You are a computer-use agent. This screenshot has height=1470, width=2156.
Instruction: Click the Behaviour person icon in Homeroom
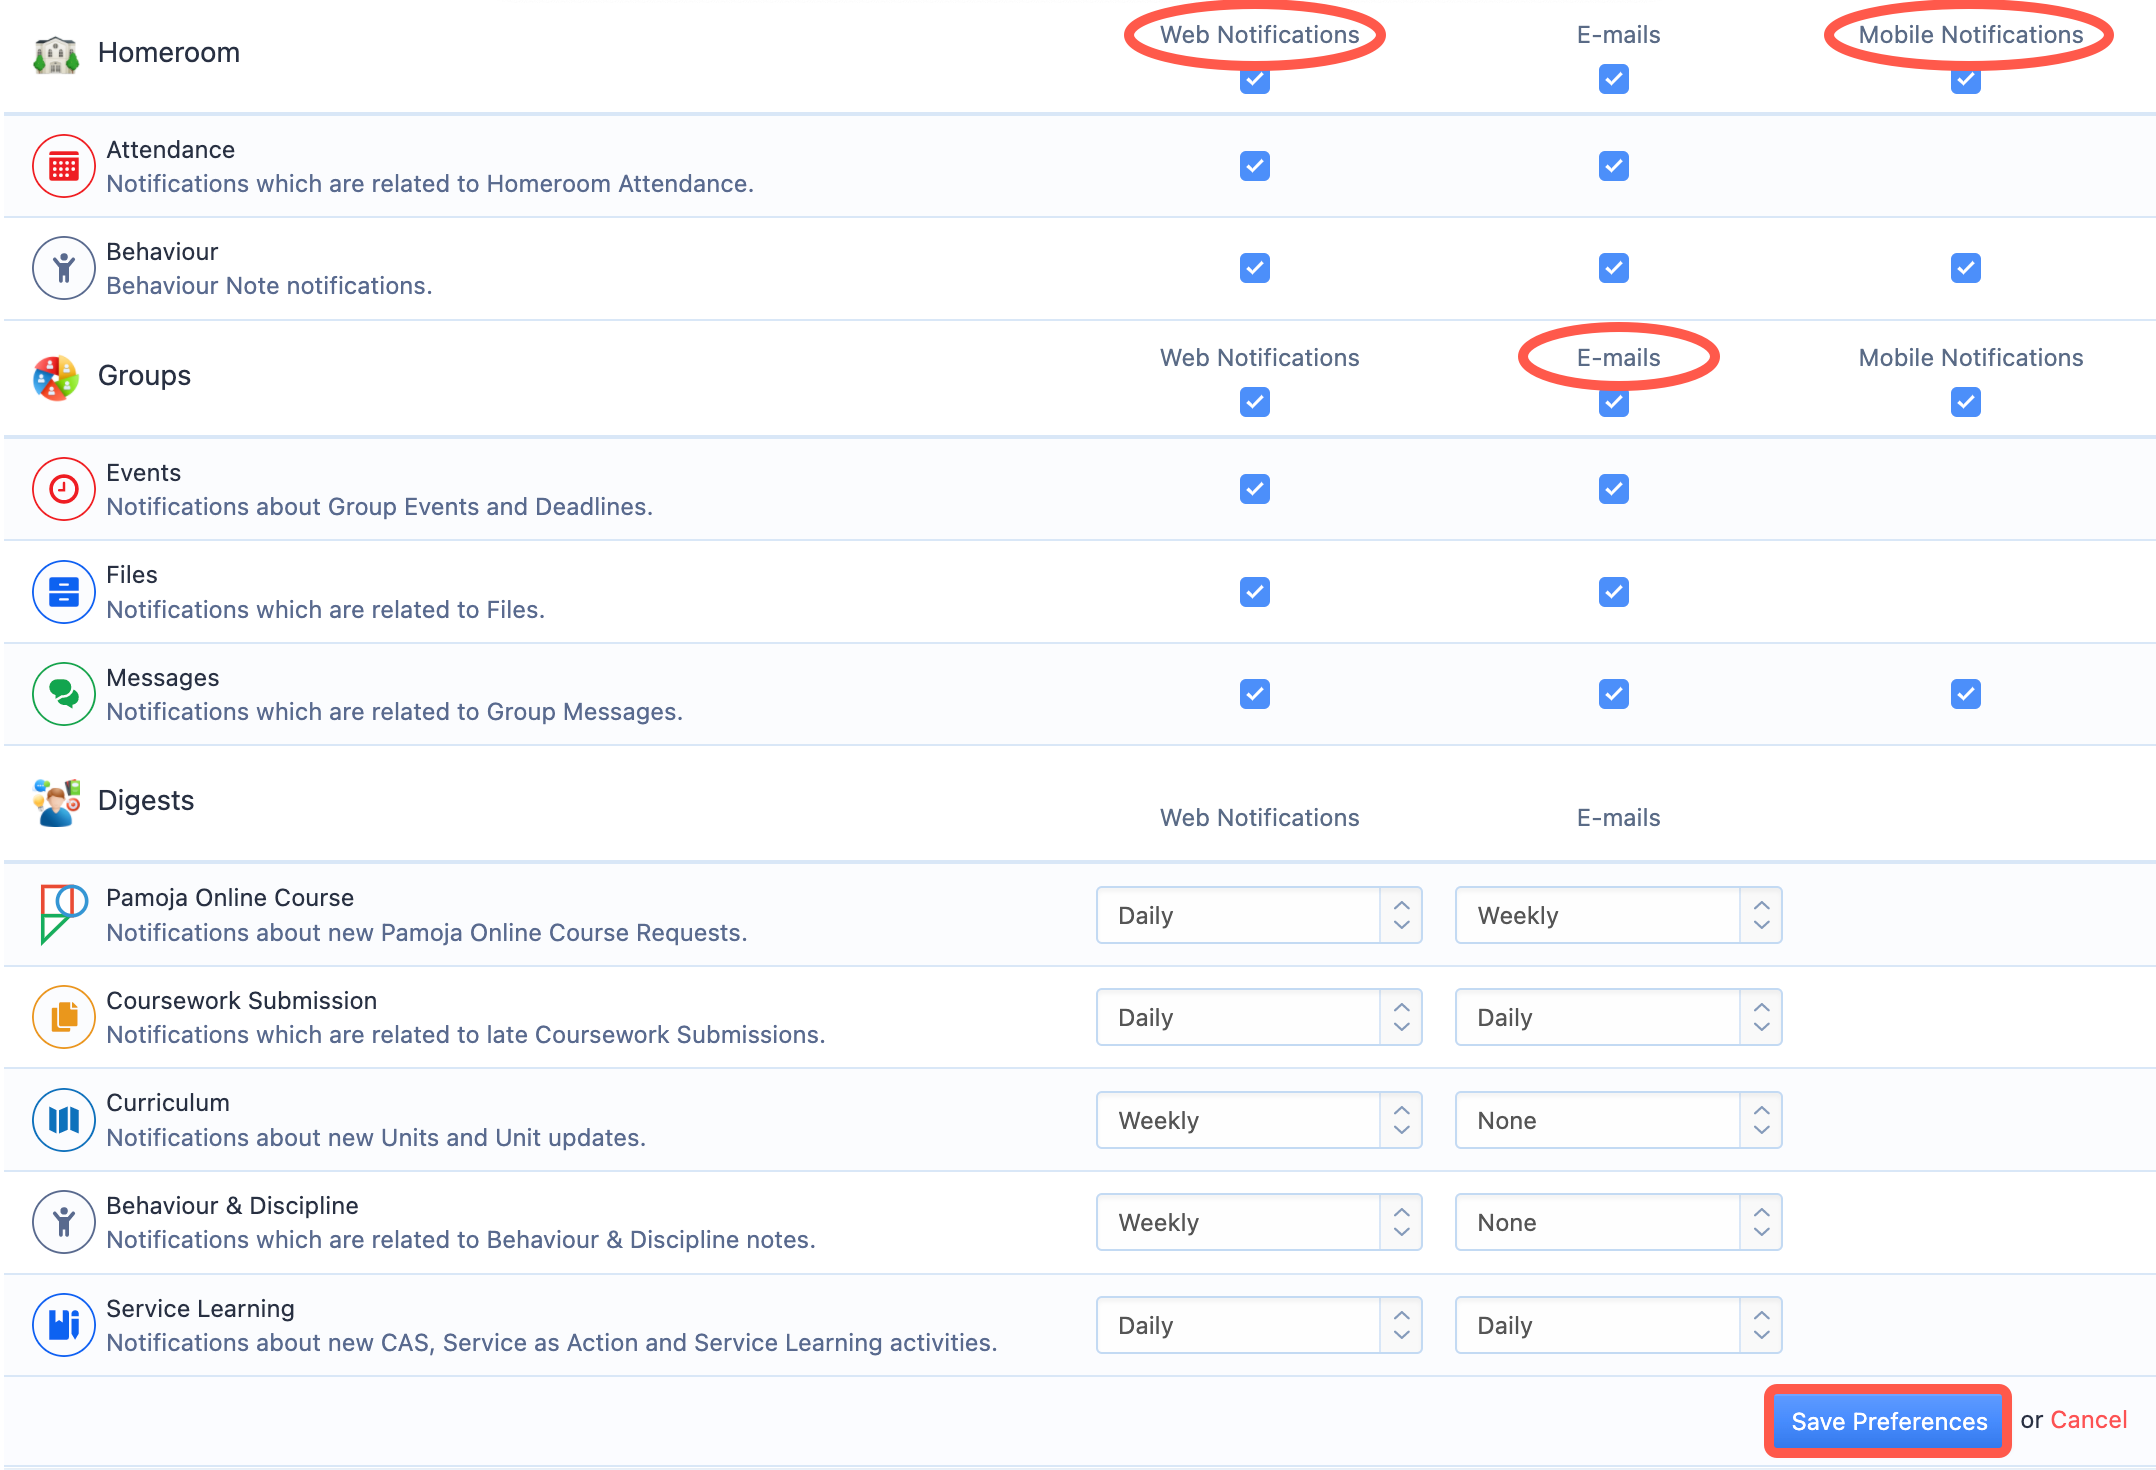64,268
